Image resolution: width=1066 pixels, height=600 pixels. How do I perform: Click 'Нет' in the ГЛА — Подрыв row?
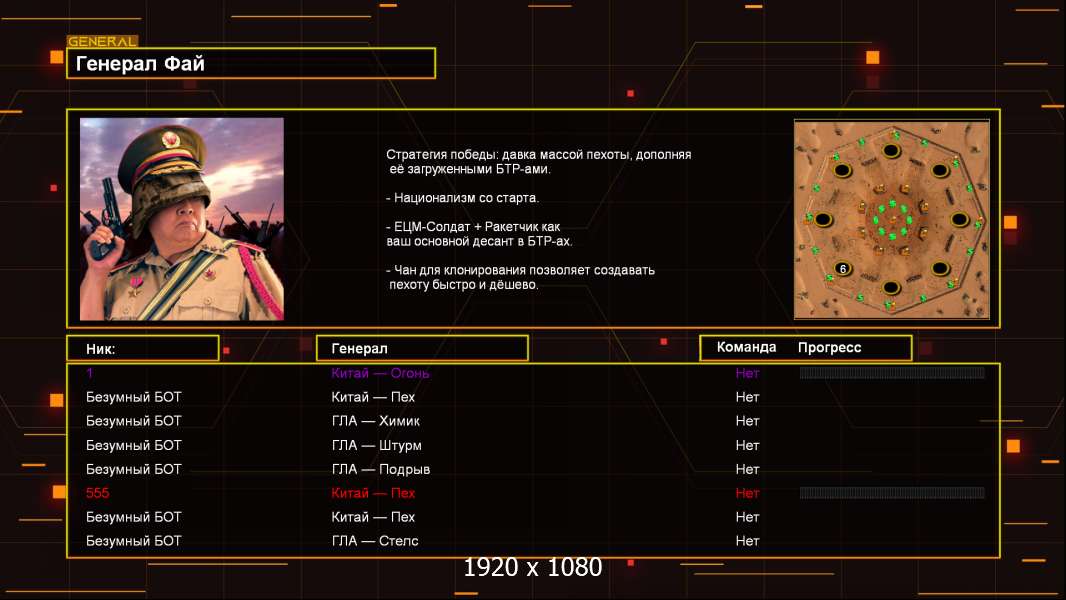click(x=747, y=469)
